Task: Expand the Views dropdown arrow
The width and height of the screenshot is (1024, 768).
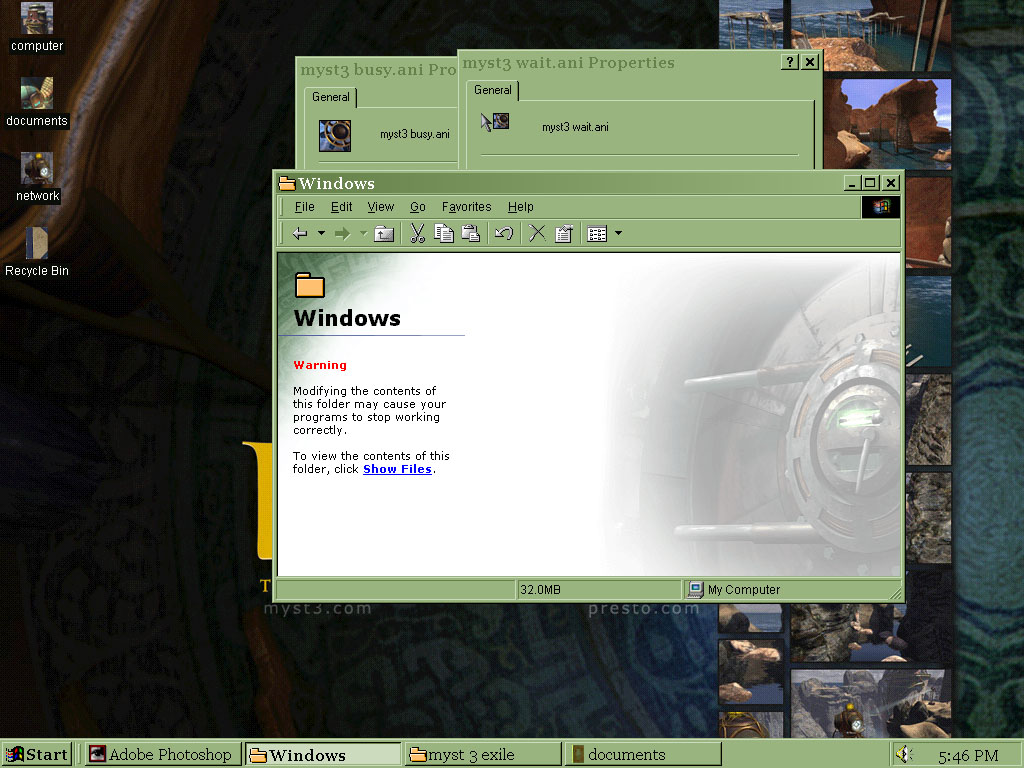Action: click(618, 234)
